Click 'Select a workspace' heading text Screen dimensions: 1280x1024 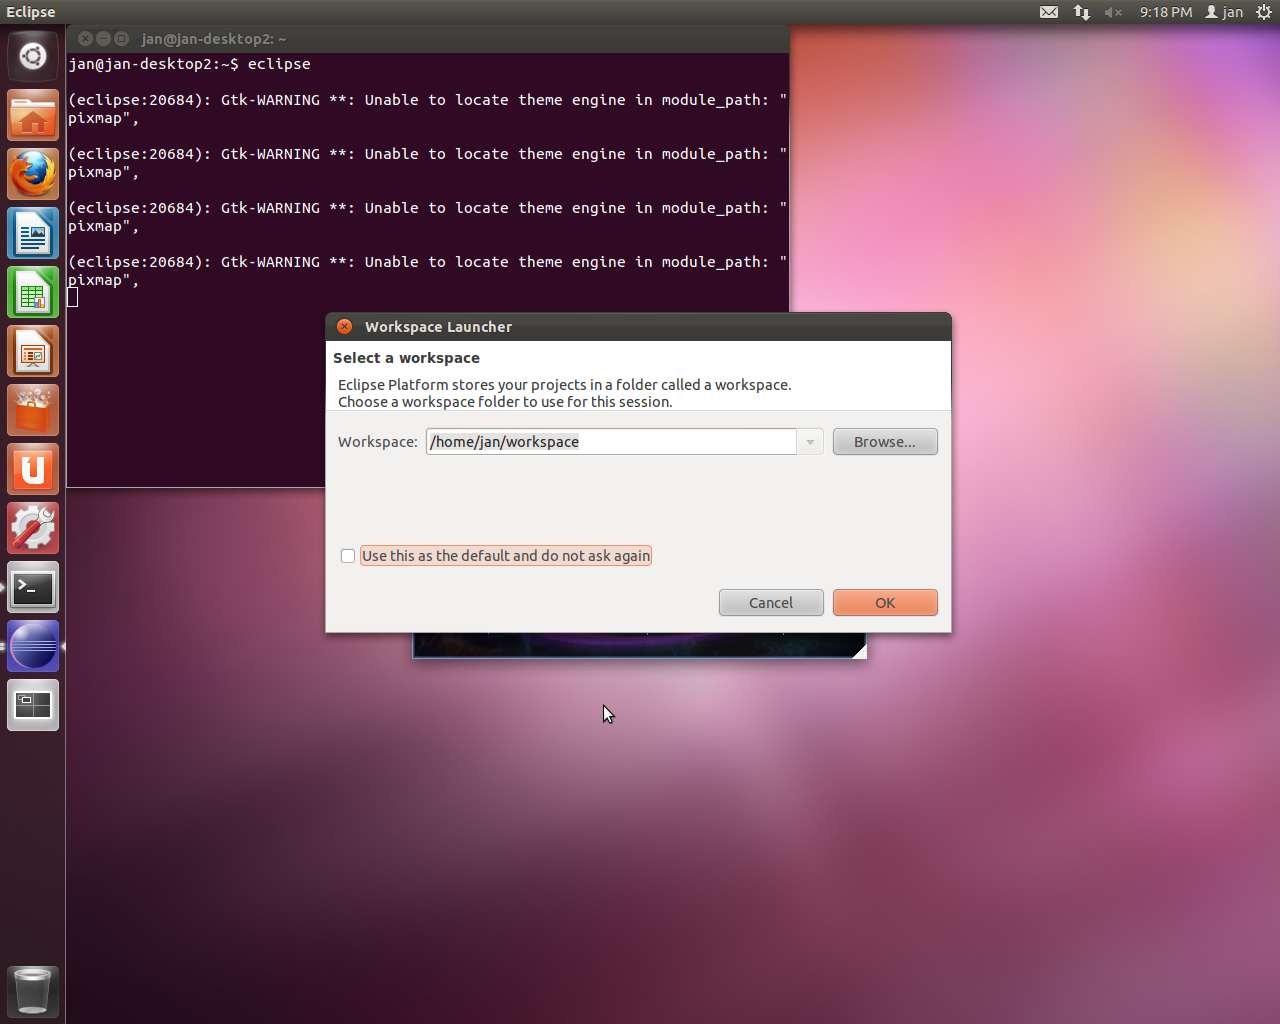pos(406,358)
